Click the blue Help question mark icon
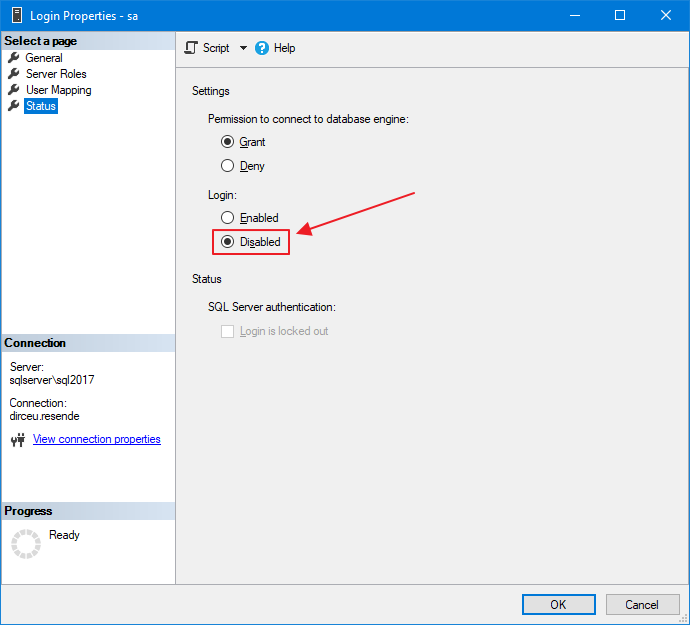The height and width of the screenshot is (625, 690). coord(262,48)
